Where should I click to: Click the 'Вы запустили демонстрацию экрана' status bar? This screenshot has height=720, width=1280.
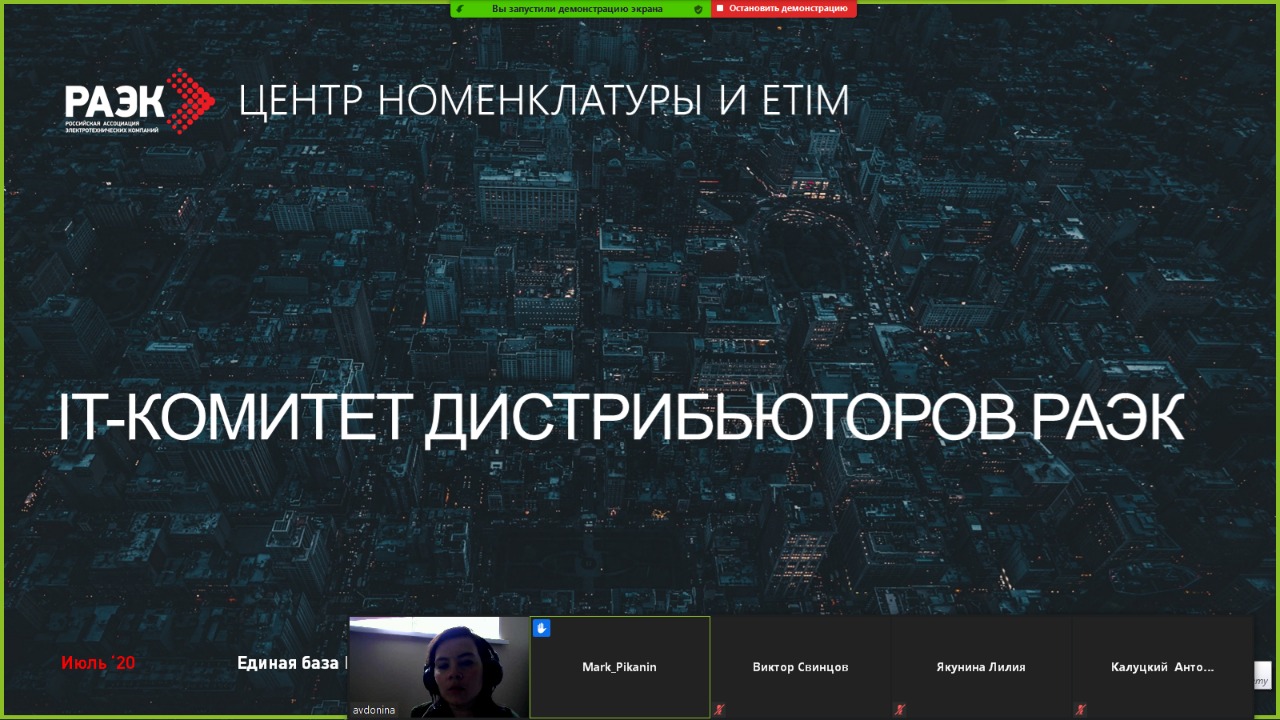coord(580,8)
